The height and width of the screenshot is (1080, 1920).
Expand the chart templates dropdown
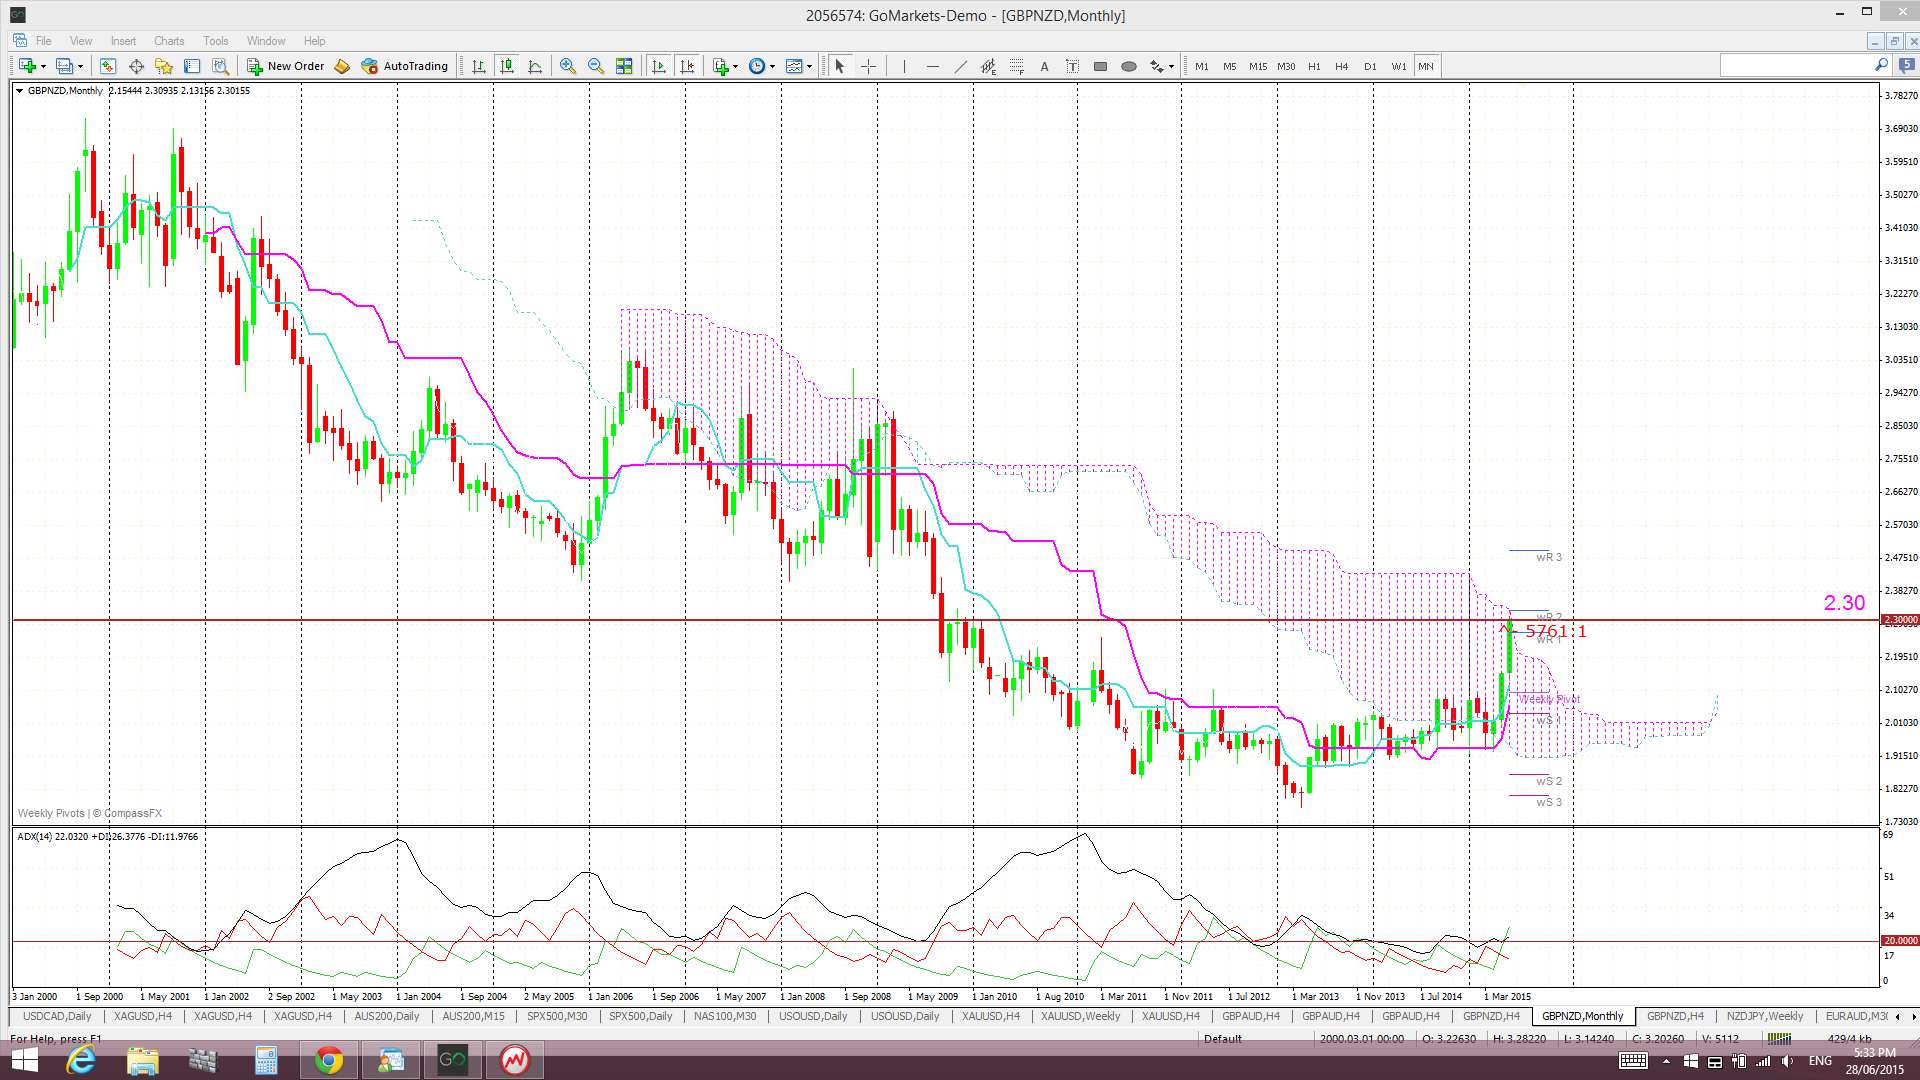point(809,66)
